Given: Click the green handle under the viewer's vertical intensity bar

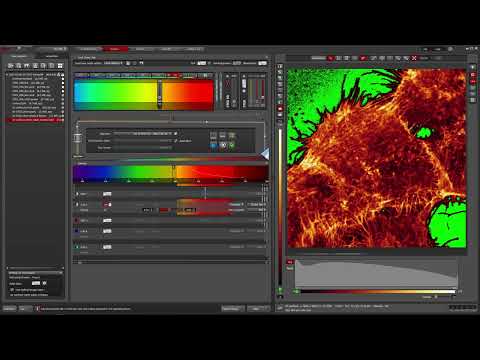Looking at the screenshot, I should coord(280,290).
